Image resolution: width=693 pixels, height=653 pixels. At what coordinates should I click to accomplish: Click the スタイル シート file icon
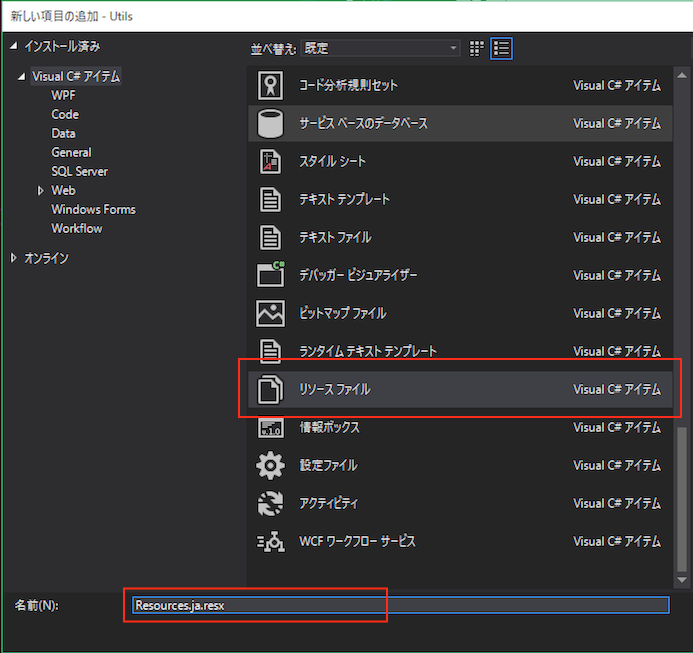[270, 161]
